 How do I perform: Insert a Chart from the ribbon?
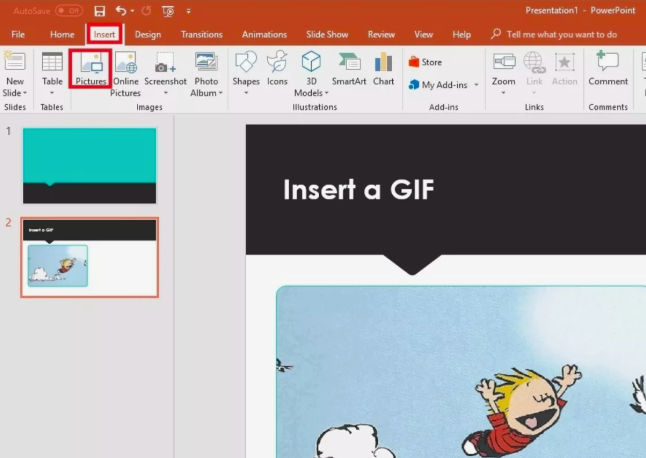[383, 65]
